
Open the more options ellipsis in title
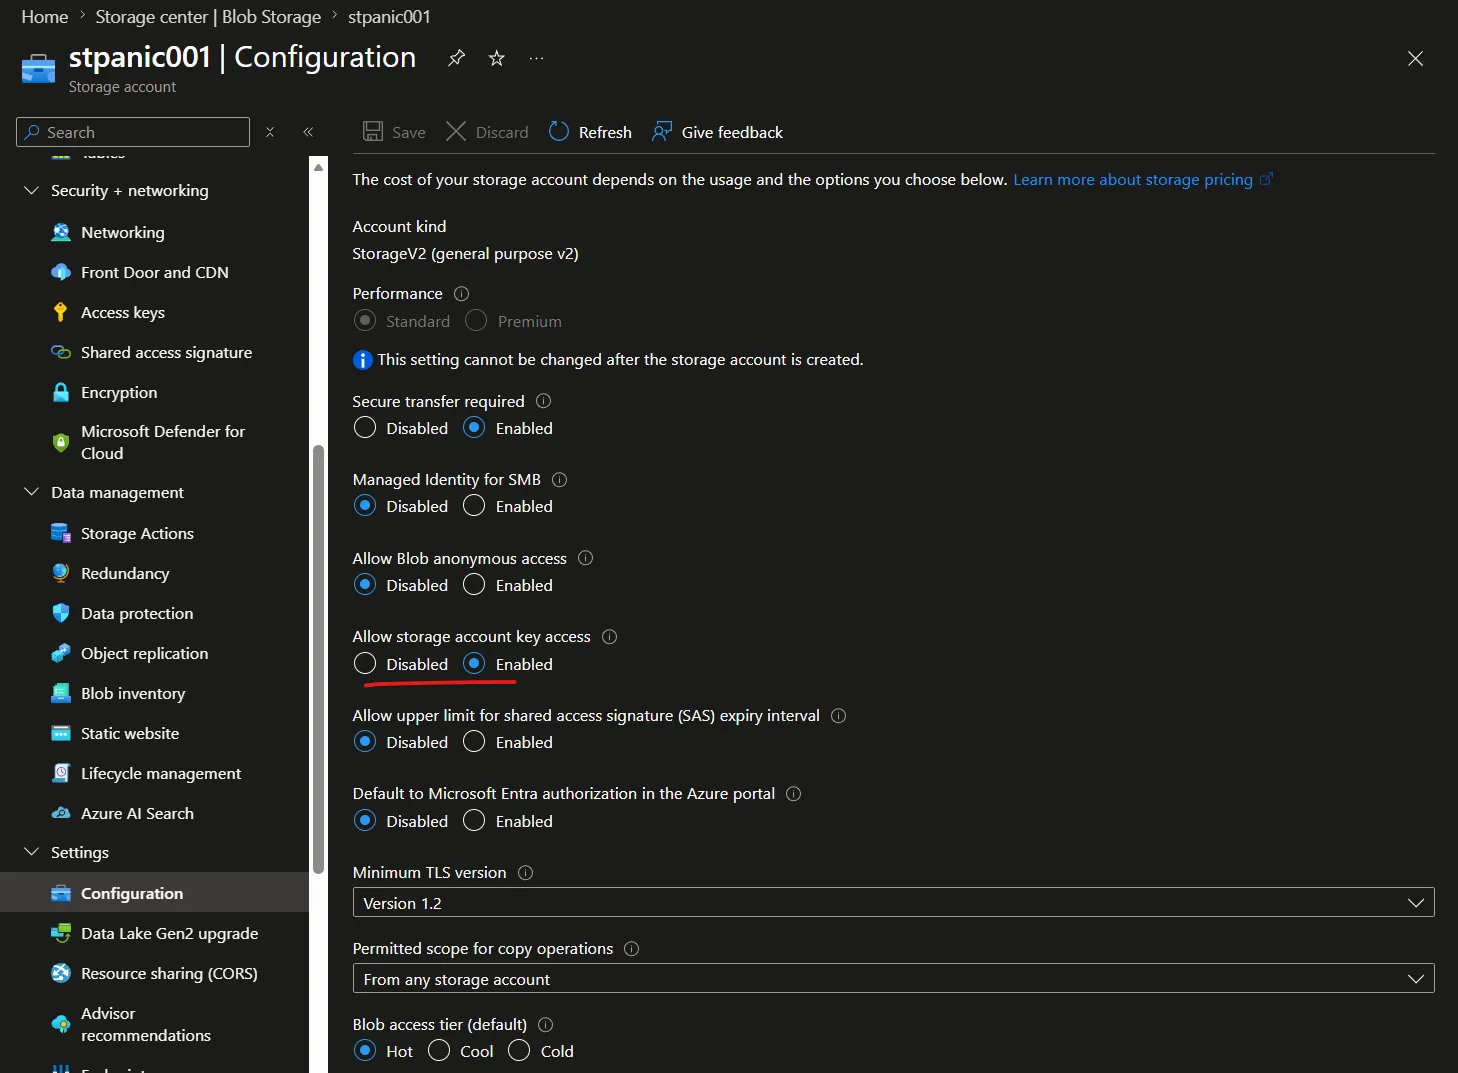(537, 58)
